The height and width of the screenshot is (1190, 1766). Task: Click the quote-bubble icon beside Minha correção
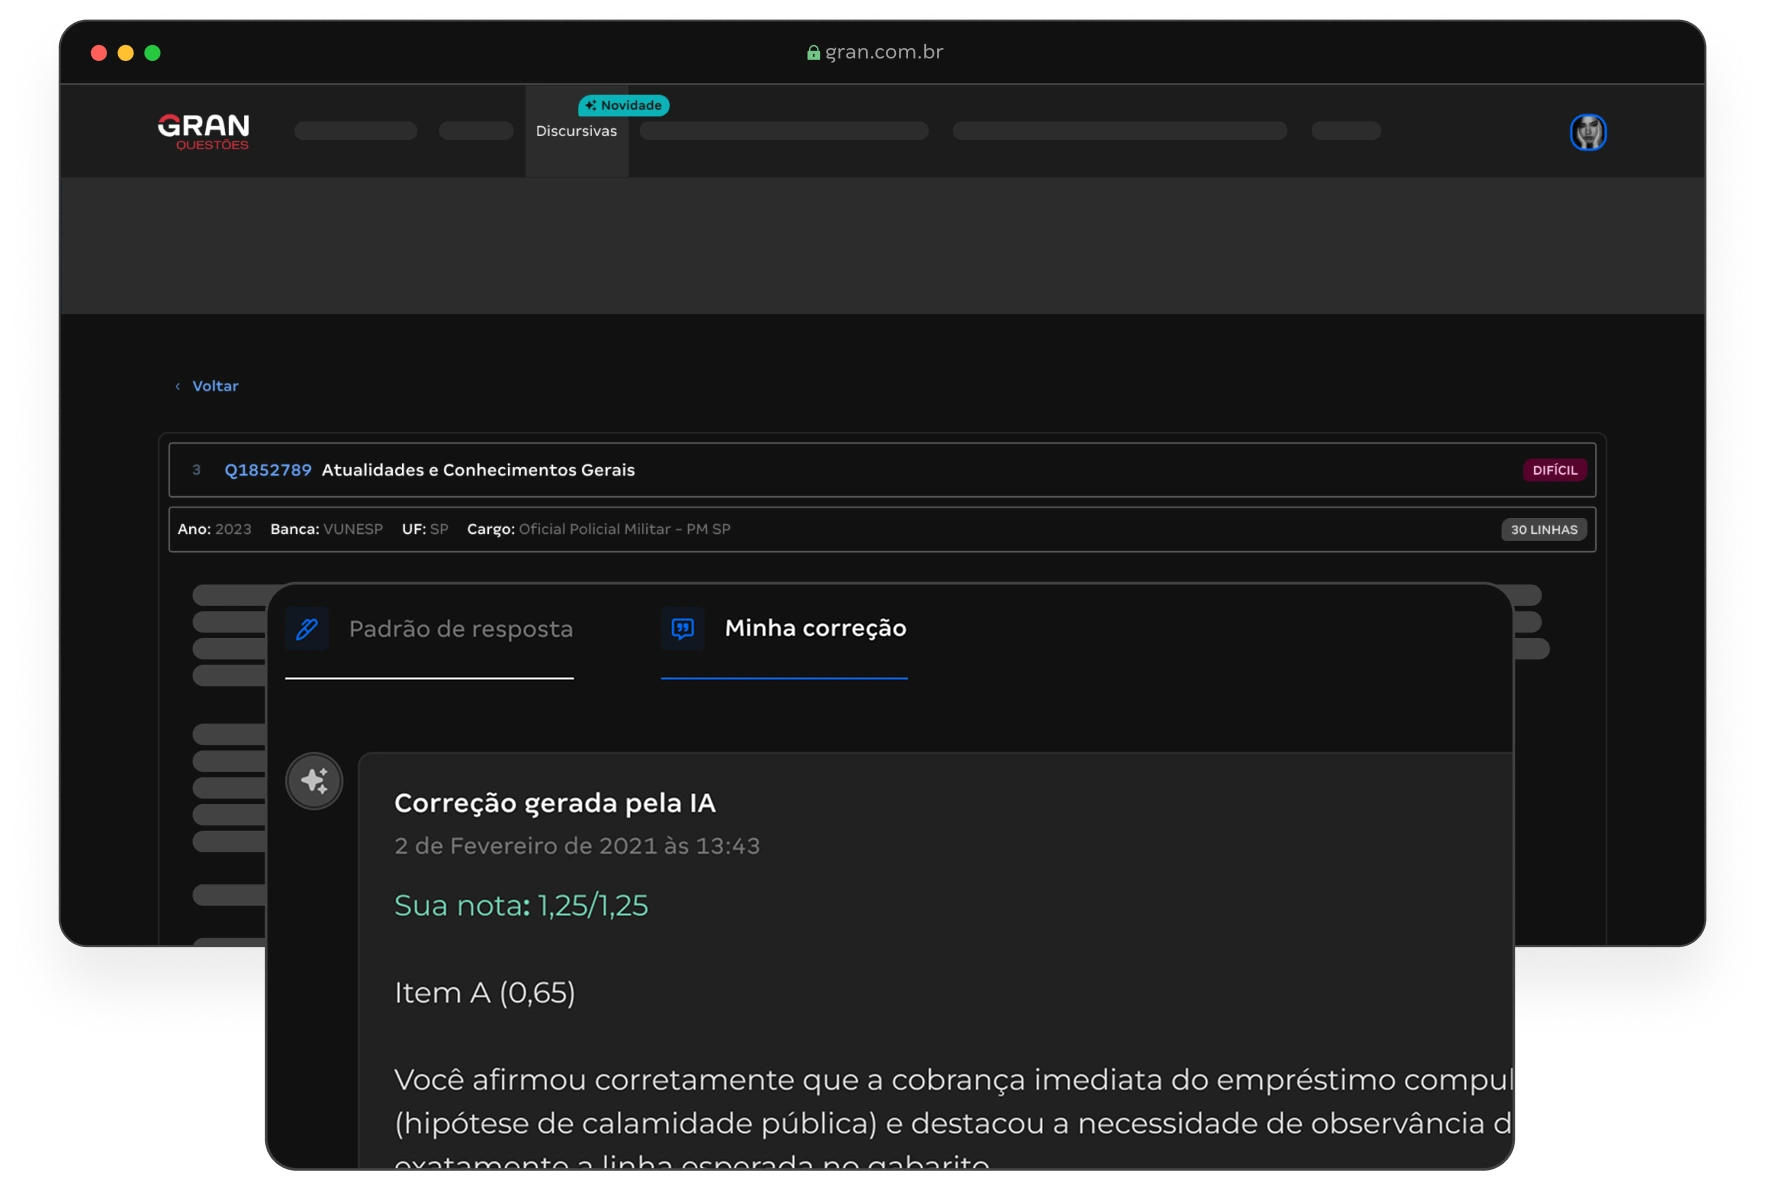click(683, 629)
